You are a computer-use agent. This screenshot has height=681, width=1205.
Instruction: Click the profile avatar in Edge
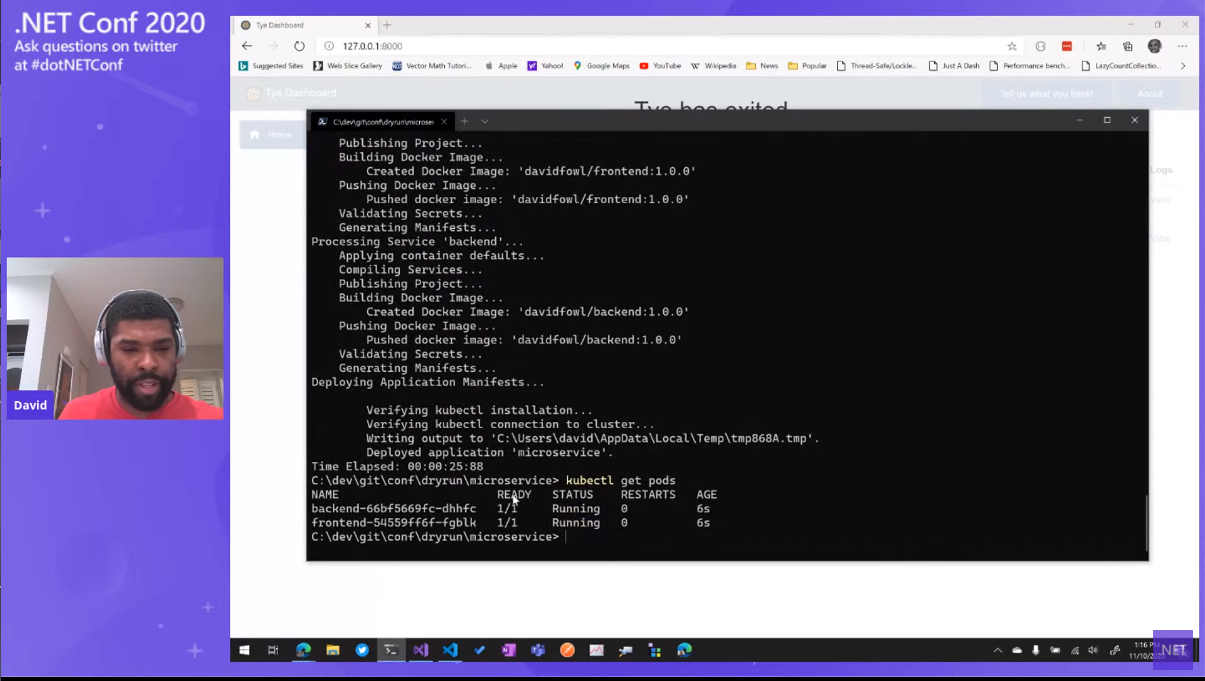[1155, 46]
